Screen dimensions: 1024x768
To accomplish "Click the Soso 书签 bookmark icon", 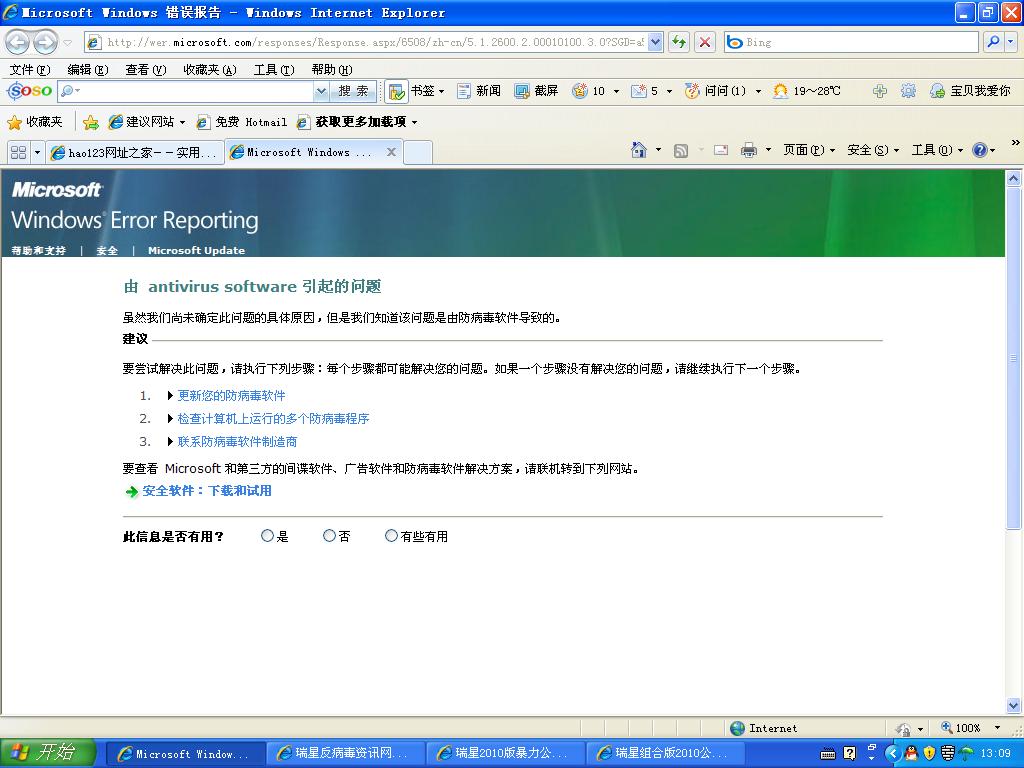I will click(396, 91).
